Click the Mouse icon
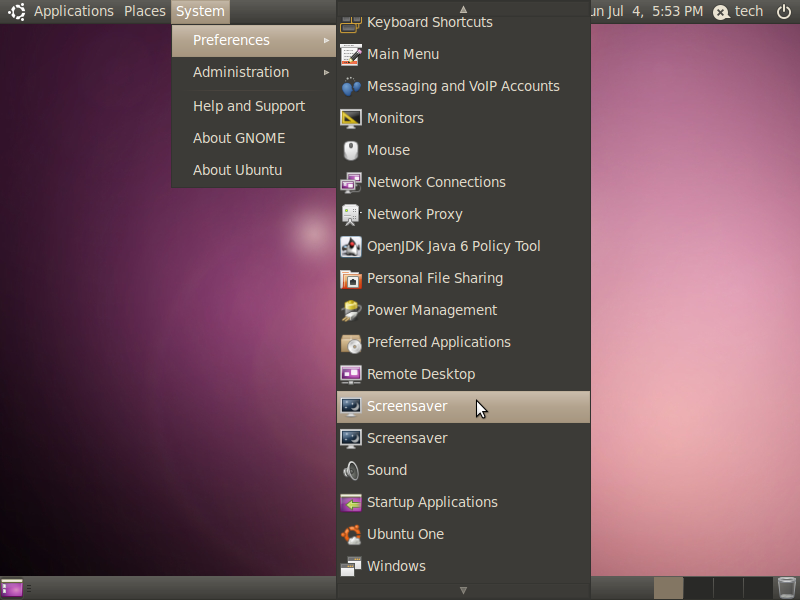This screenshot has height=600, width=800. pos(351,151)
